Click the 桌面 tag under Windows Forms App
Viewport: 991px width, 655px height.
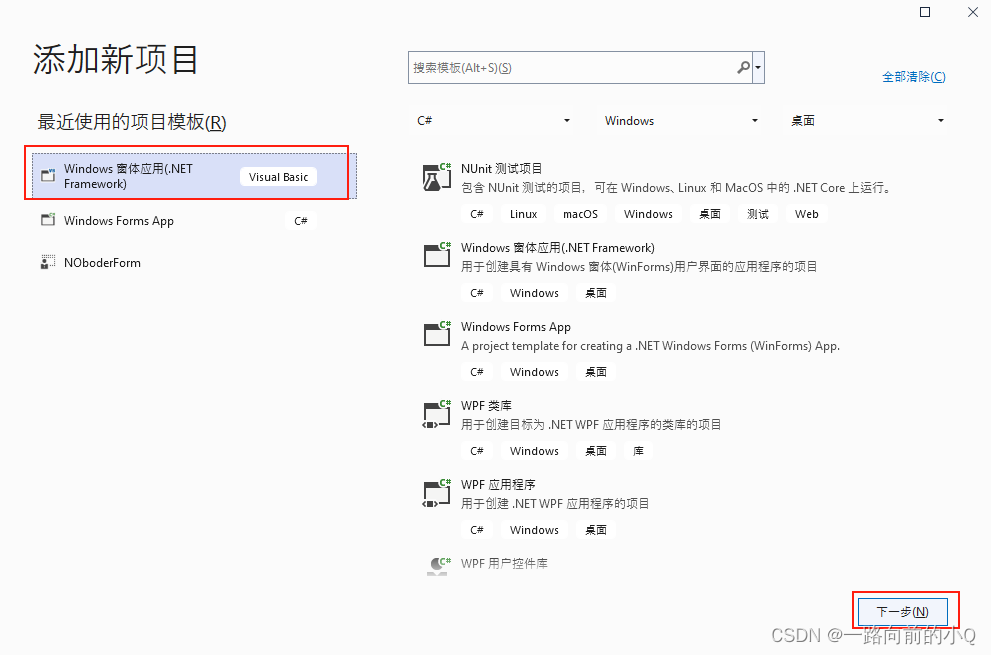[x=595, y=372]
